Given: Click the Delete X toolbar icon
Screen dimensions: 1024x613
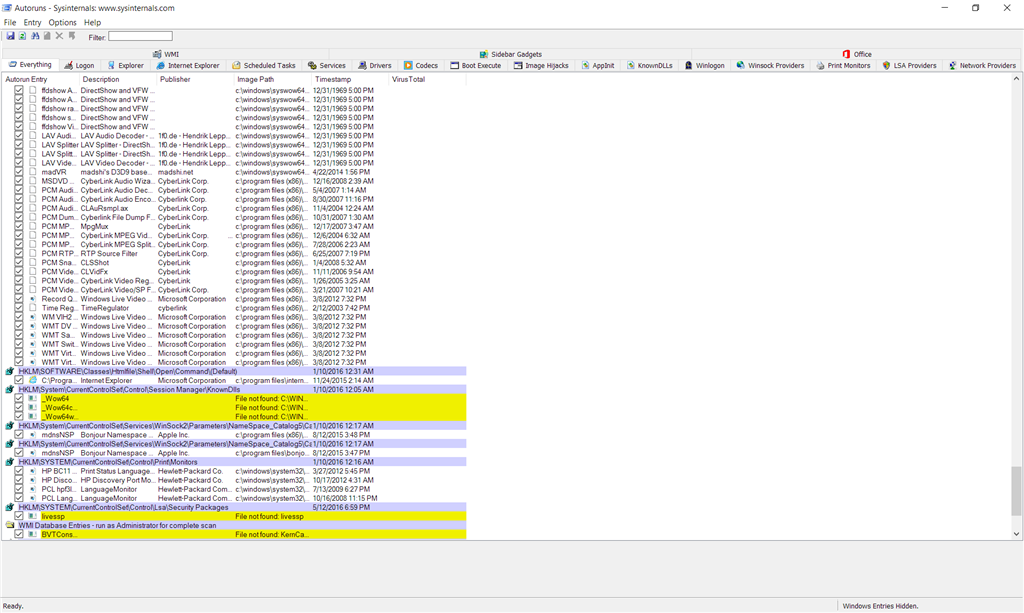Looking at the screenshot, I should pyautogui.click(x=59, y=36).
